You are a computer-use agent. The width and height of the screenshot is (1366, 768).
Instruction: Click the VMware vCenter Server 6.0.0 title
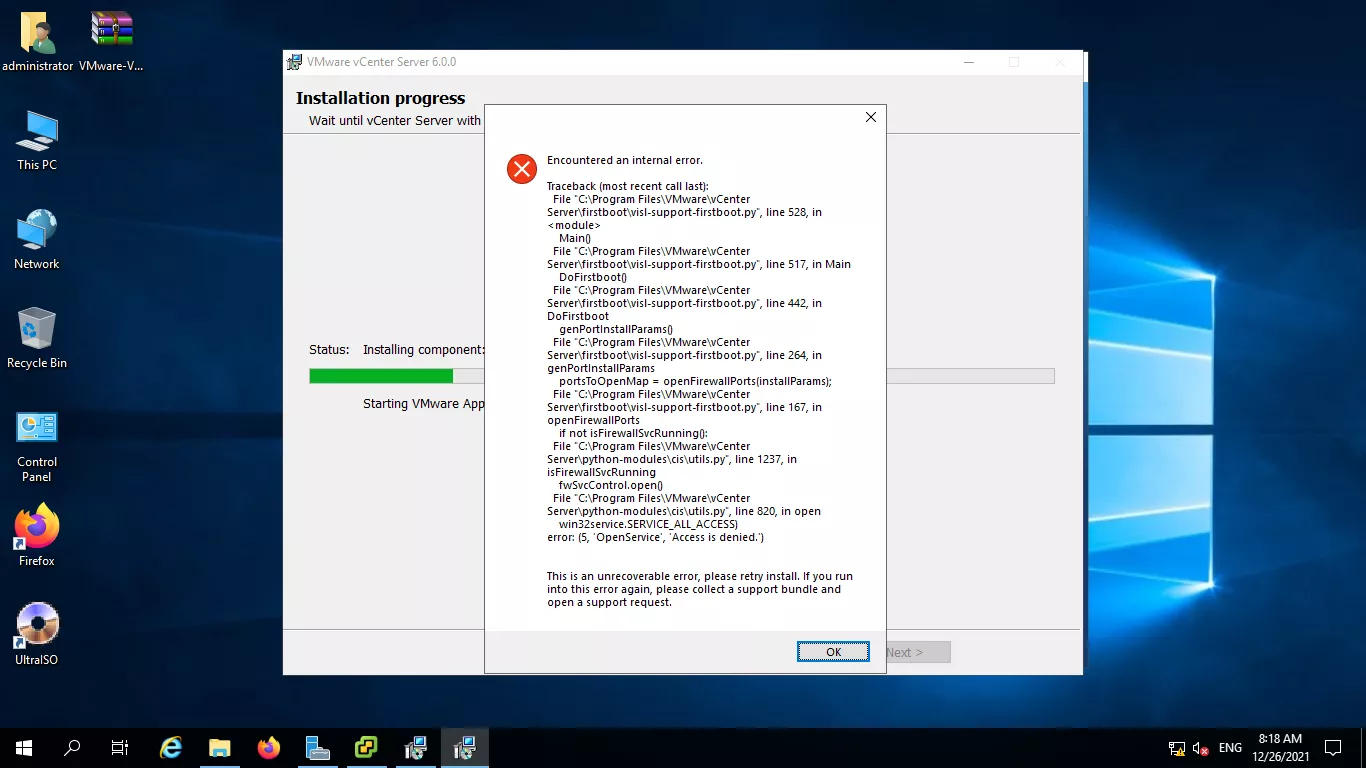(381, 62)
